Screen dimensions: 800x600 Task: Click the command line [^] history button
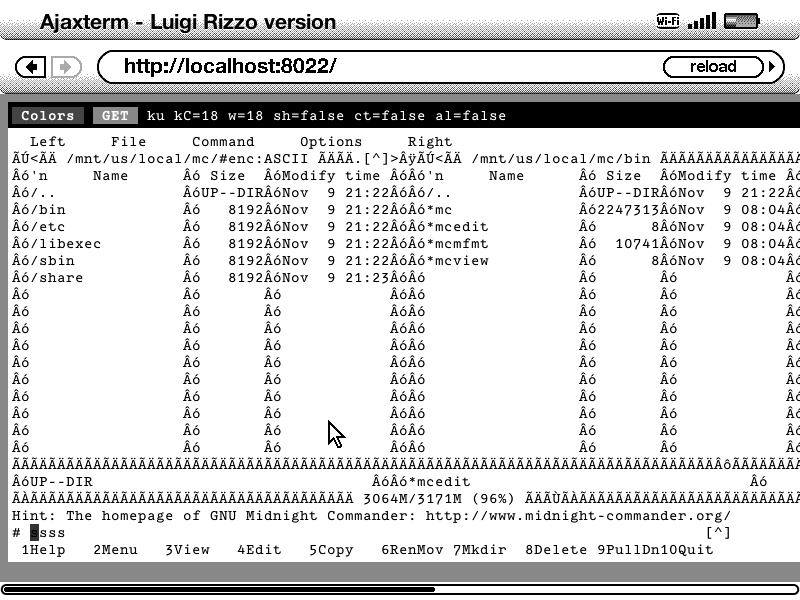[718, 533]
